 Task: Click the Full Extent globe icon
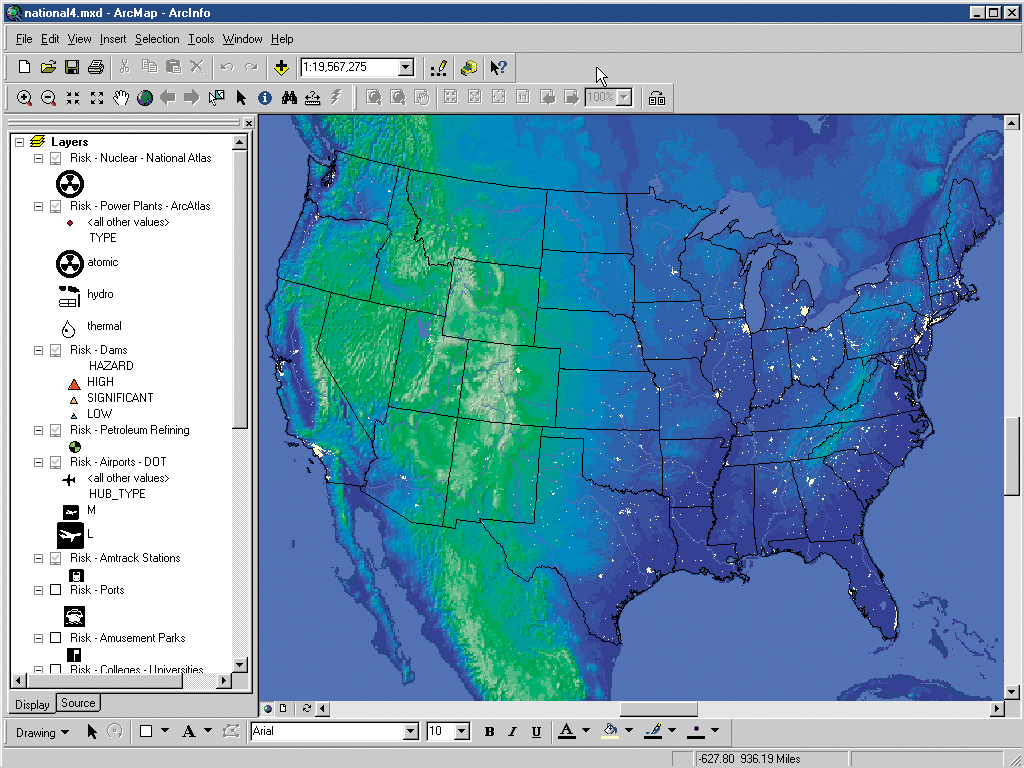point(145,98)
